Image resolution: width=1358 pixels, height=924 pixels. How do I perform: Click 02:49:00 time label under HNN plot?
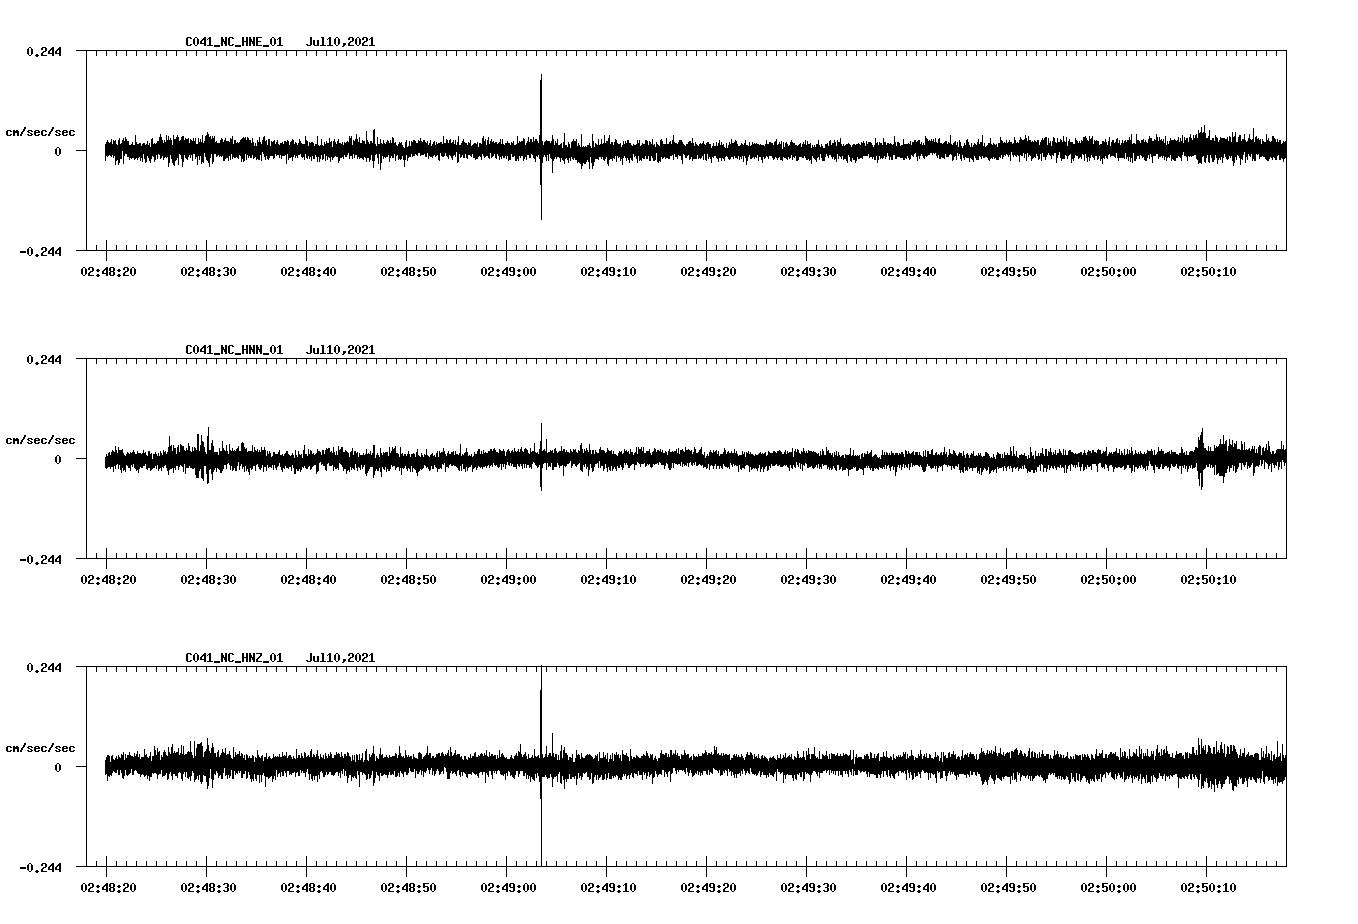point(508,579)
